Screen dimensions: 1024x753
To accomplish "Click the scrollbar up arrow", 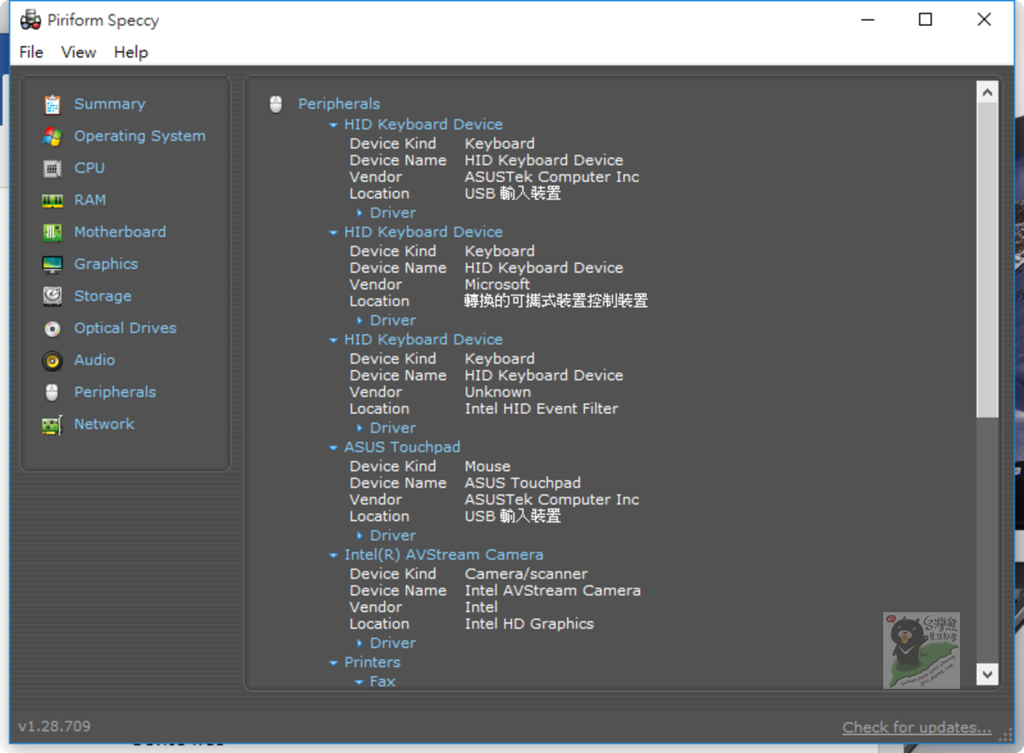I will tap(987, 92).
